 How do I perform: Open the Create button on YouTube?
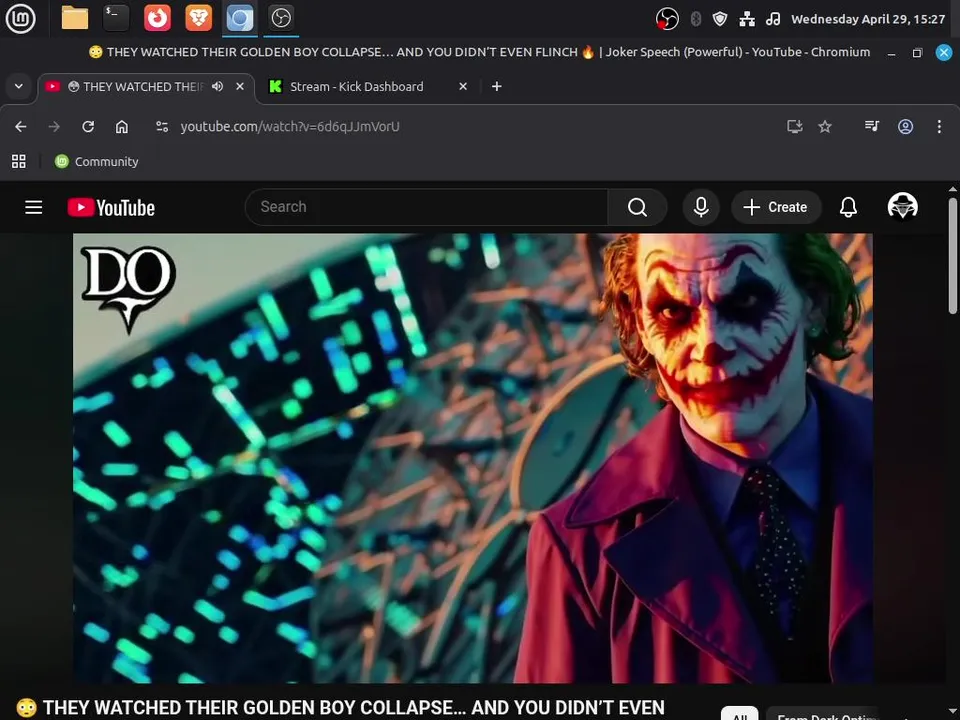[x=776, y=207]
